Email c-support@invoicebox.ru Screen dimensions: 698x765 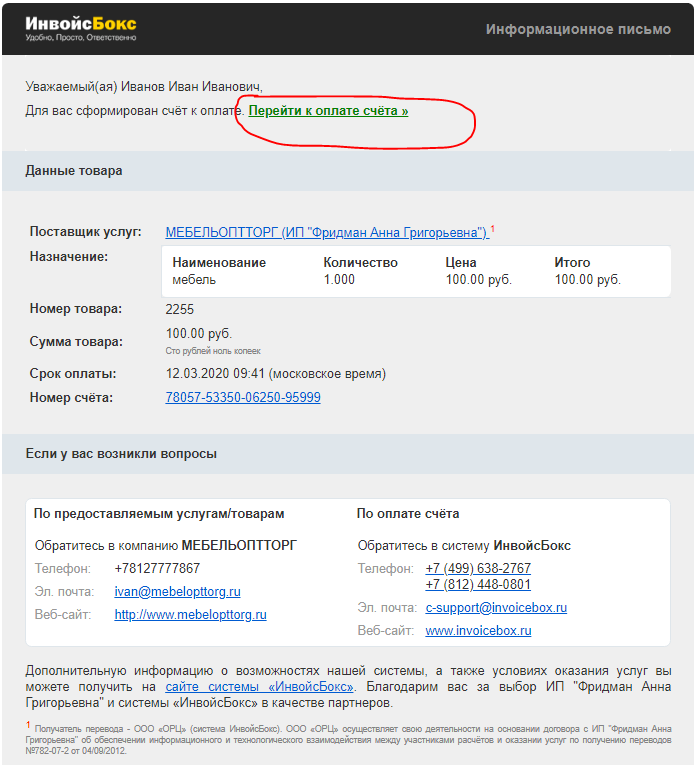496,608
